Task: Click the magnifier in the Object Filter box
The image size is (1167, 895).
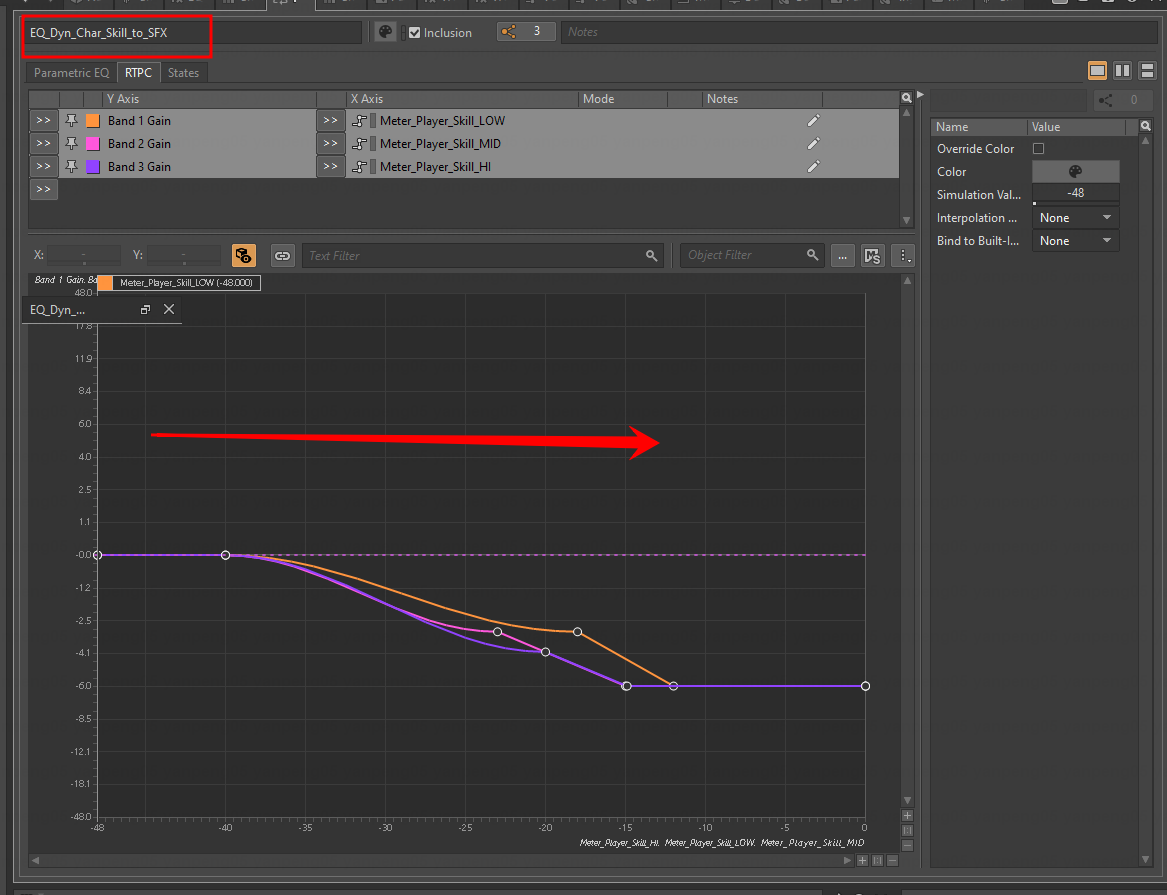Action: [x=812, y=255]
